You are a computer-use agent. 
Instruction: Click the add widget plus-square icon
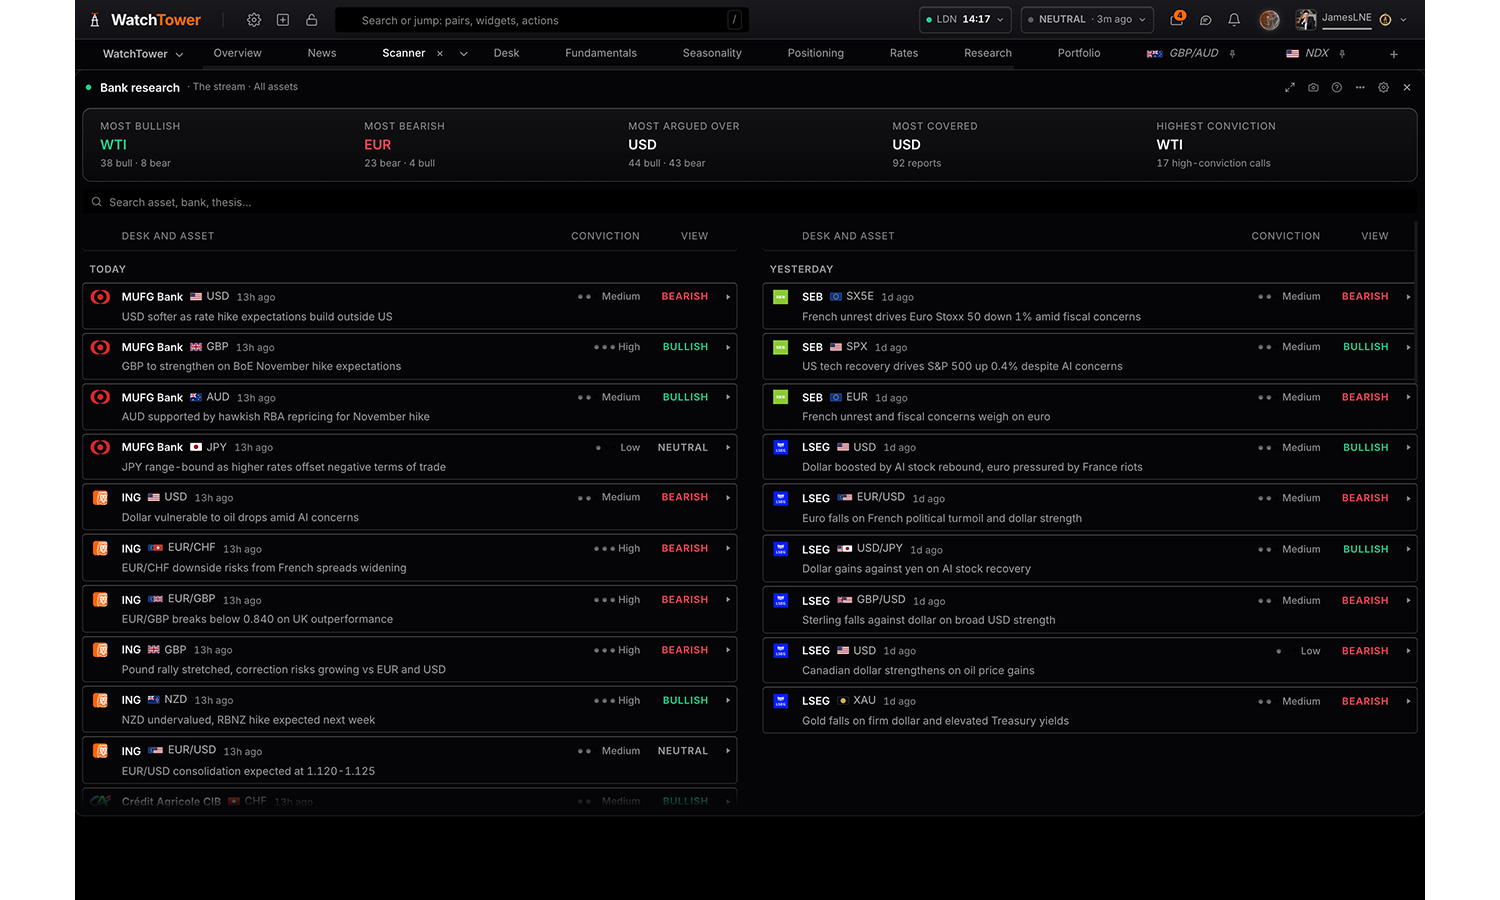pyautogui.click(x=283, y=20)
